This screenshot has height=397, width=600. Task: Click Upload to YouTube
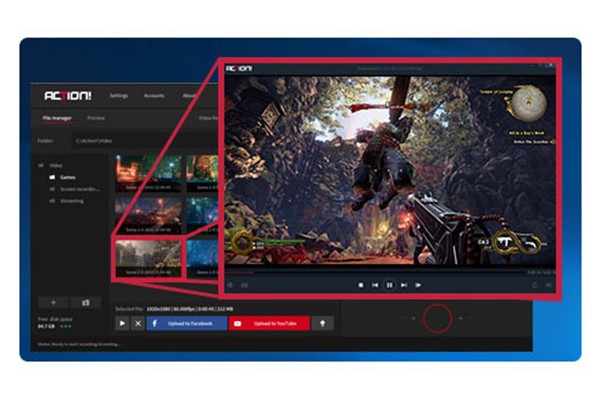click(x=269, y=323)
